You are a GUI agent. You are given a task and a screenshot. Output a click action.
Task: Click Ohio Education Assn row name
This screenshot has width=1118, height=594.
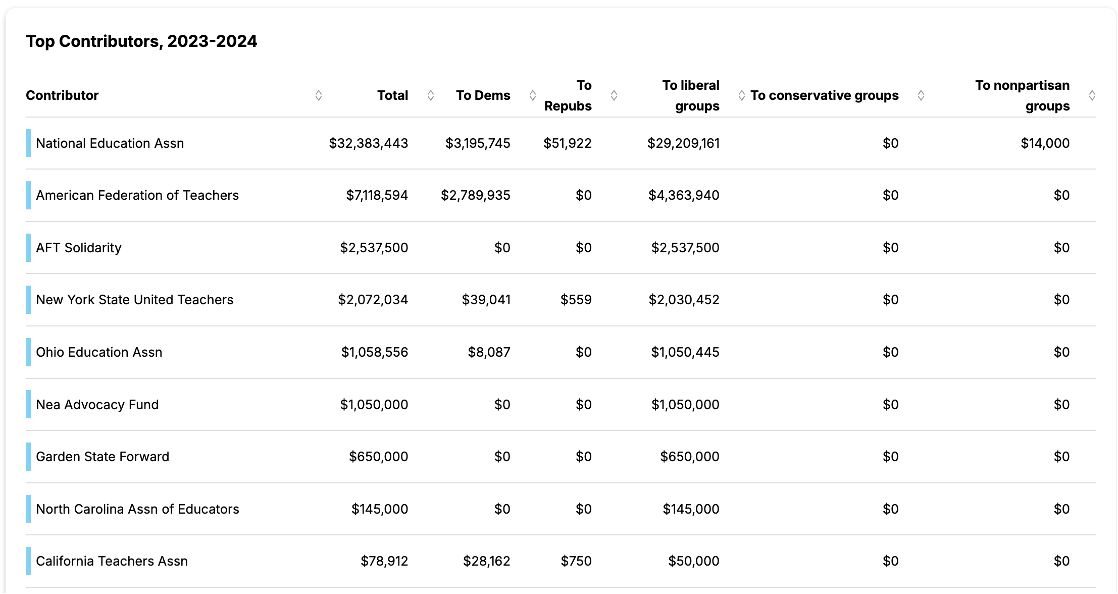click(99, 352)
